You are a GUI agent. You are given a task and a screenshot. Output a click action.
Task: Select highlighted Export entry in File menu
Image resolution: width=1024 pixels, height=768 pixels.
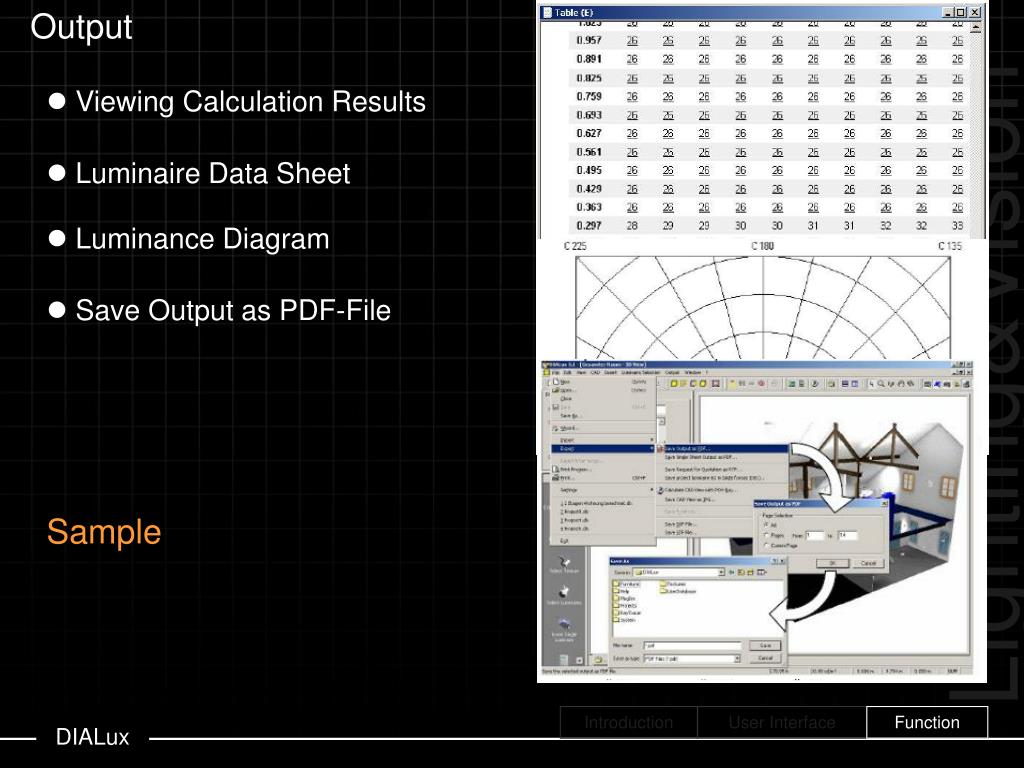[x=603, y=449]
